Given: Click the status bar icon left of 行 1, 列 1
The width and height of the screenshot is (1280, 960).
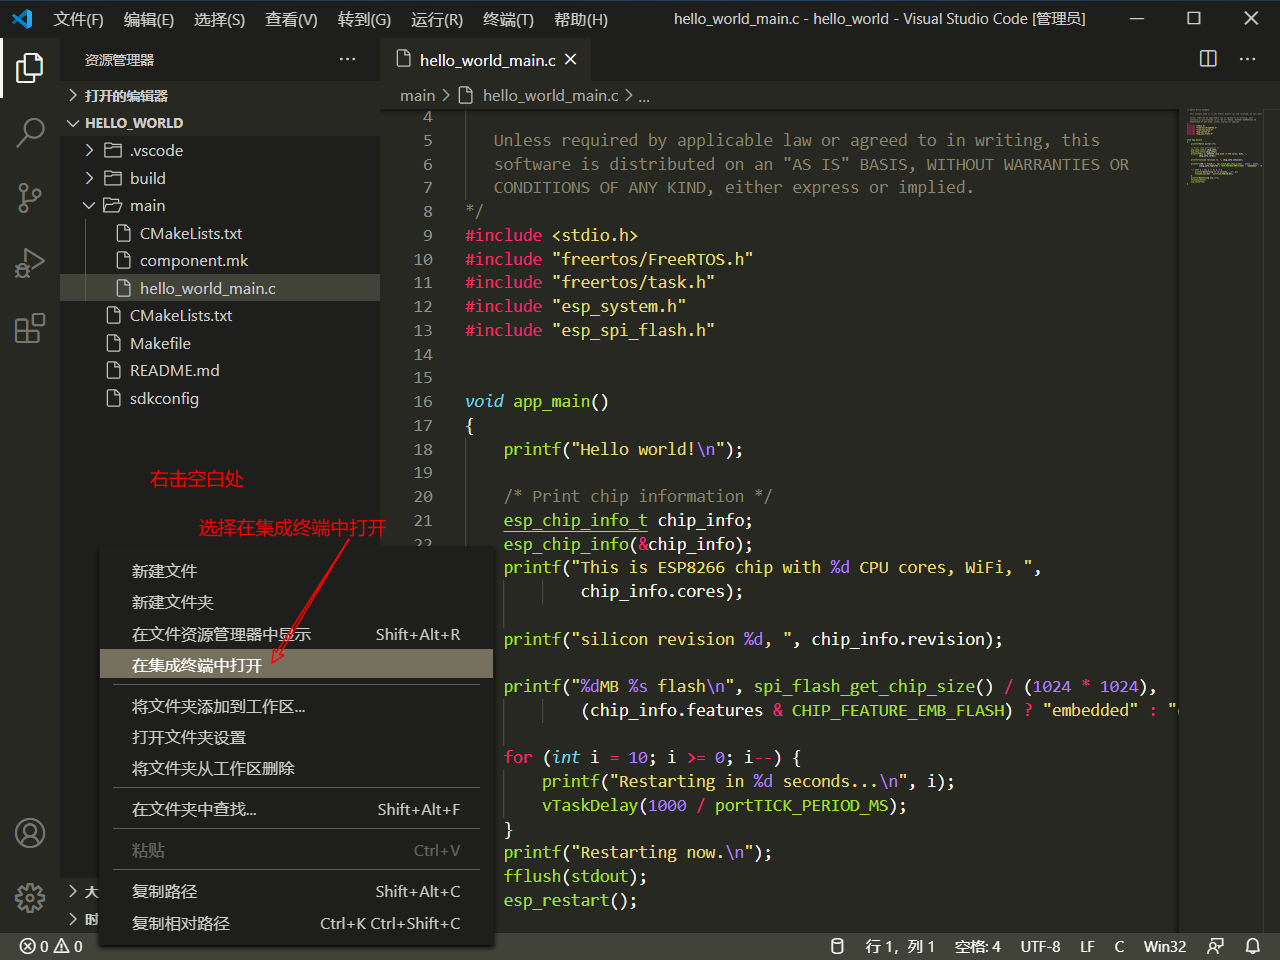Looking at the screenshot, I should 838,946.
